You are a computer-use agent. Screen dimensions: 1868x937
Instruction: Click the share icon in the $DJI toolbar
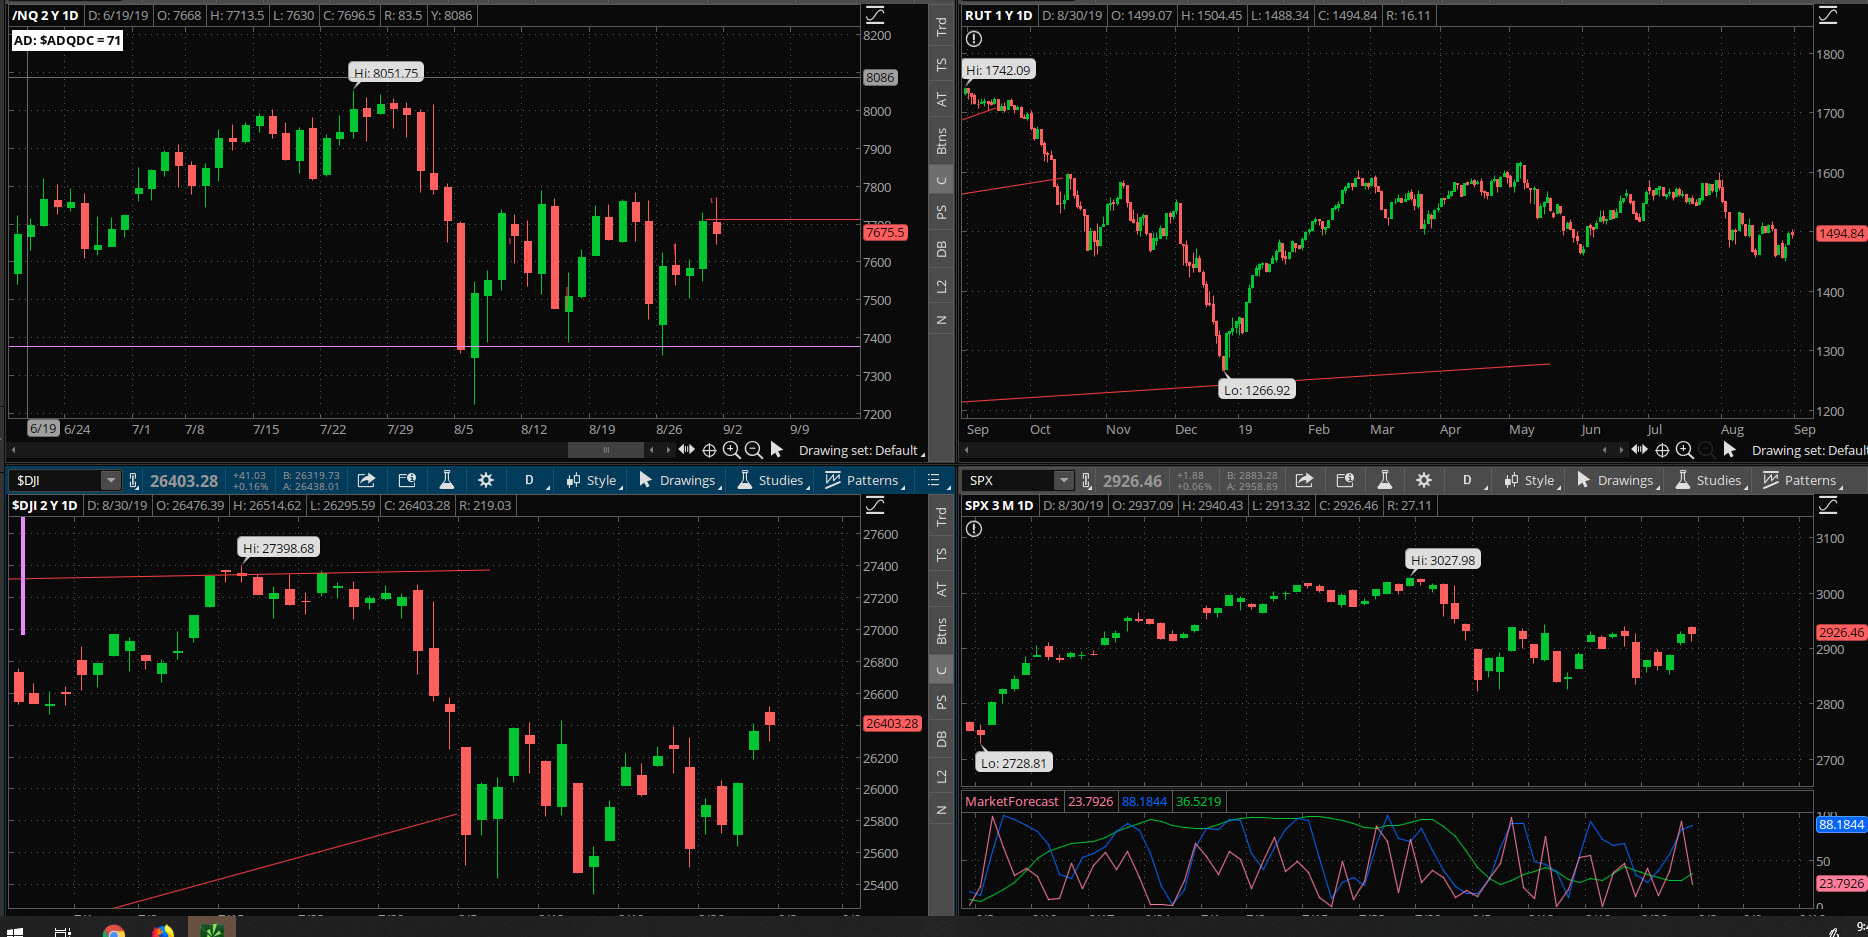(366, 480)
